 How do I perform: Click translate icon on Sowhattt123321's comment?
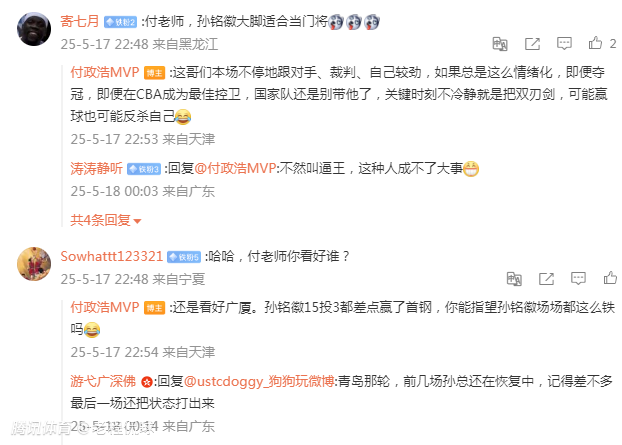click(514, 279)
